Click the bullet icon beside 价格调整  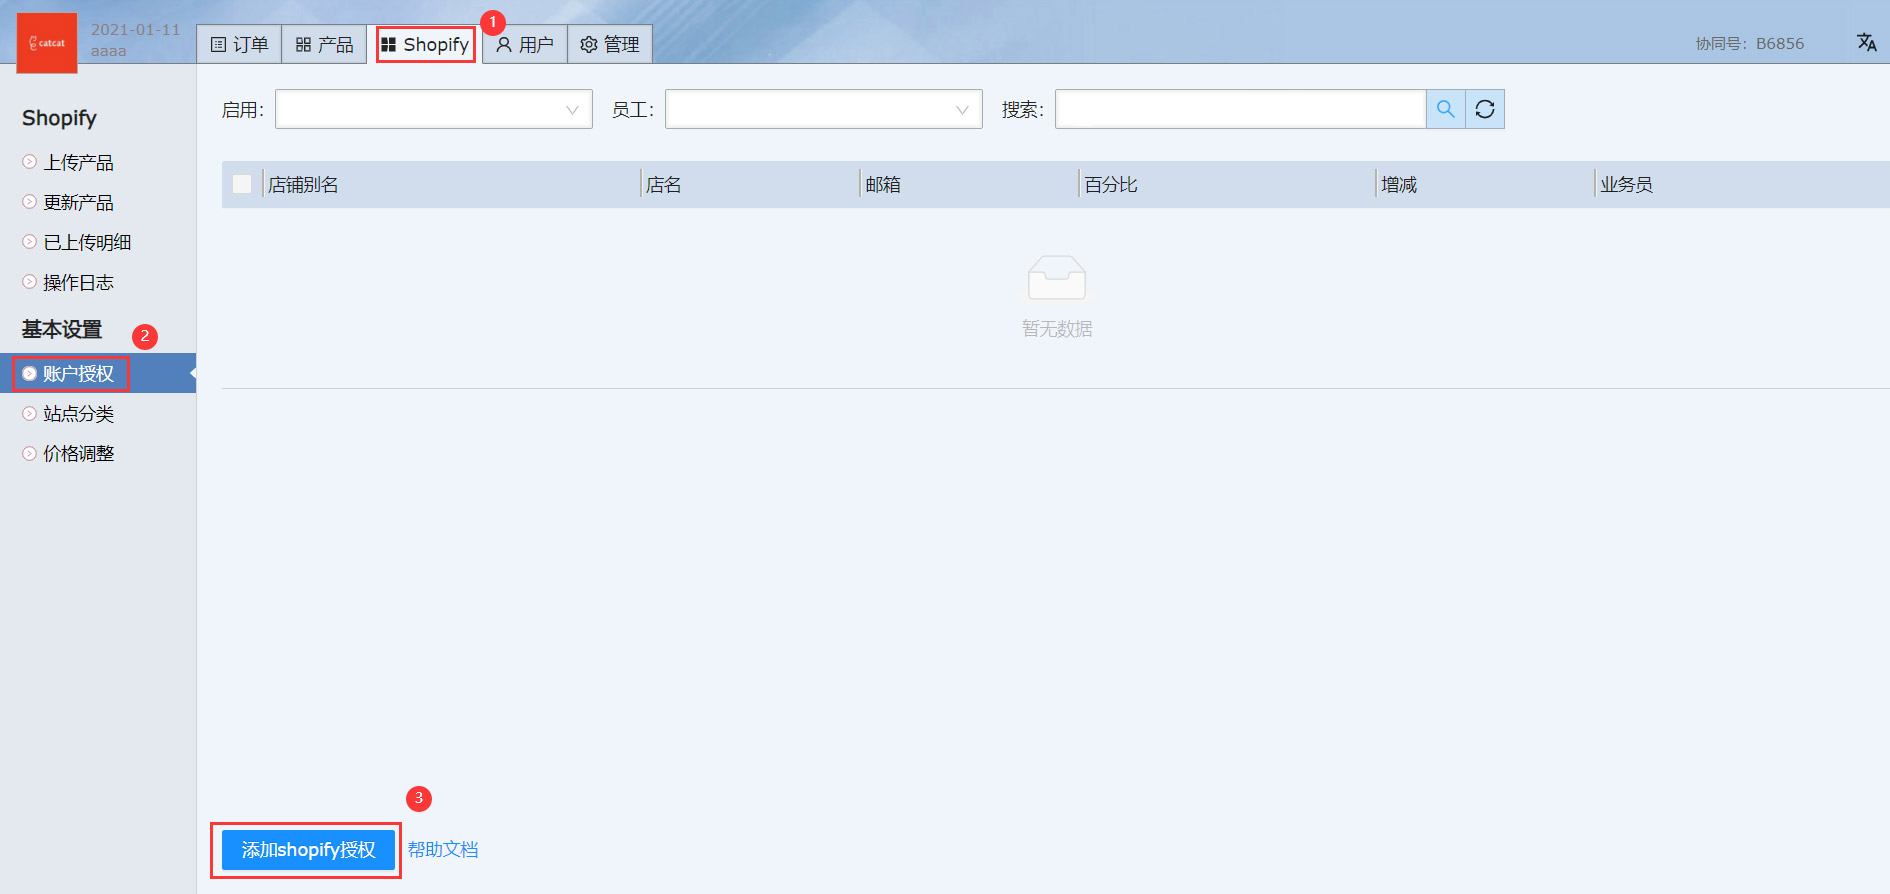[x=30, y=453]
